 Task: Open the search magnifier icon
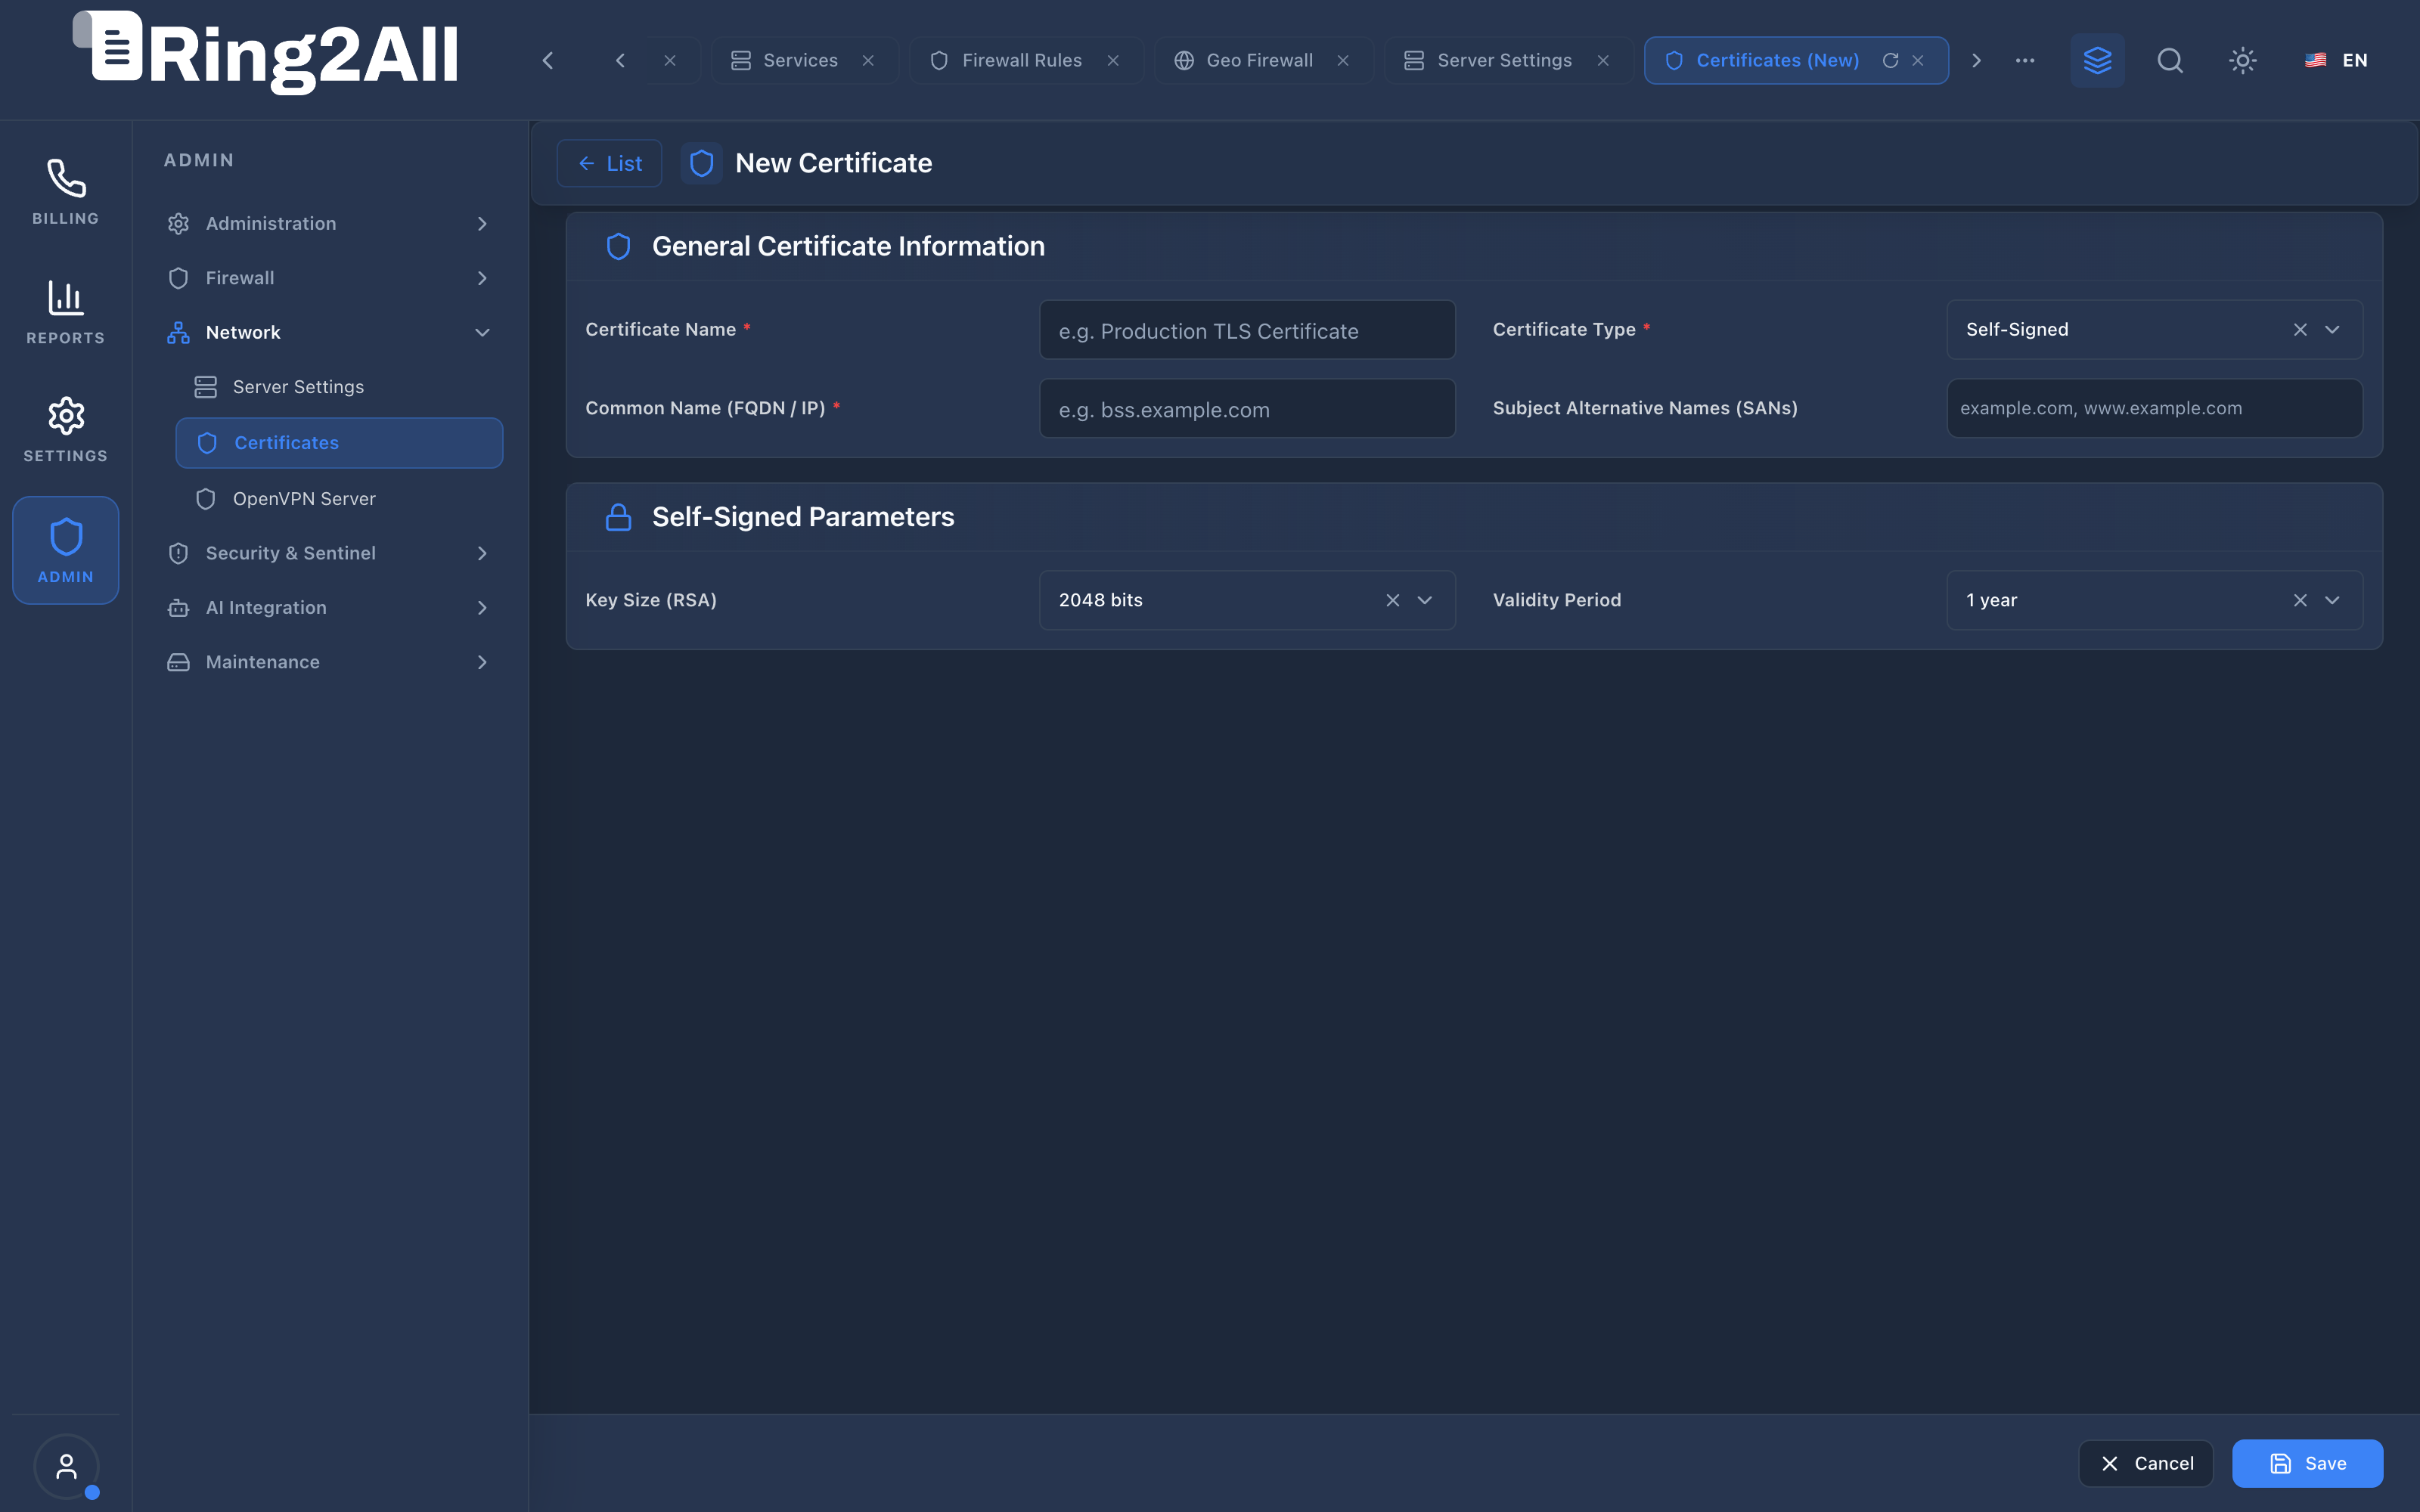(x=2170, y=60)
